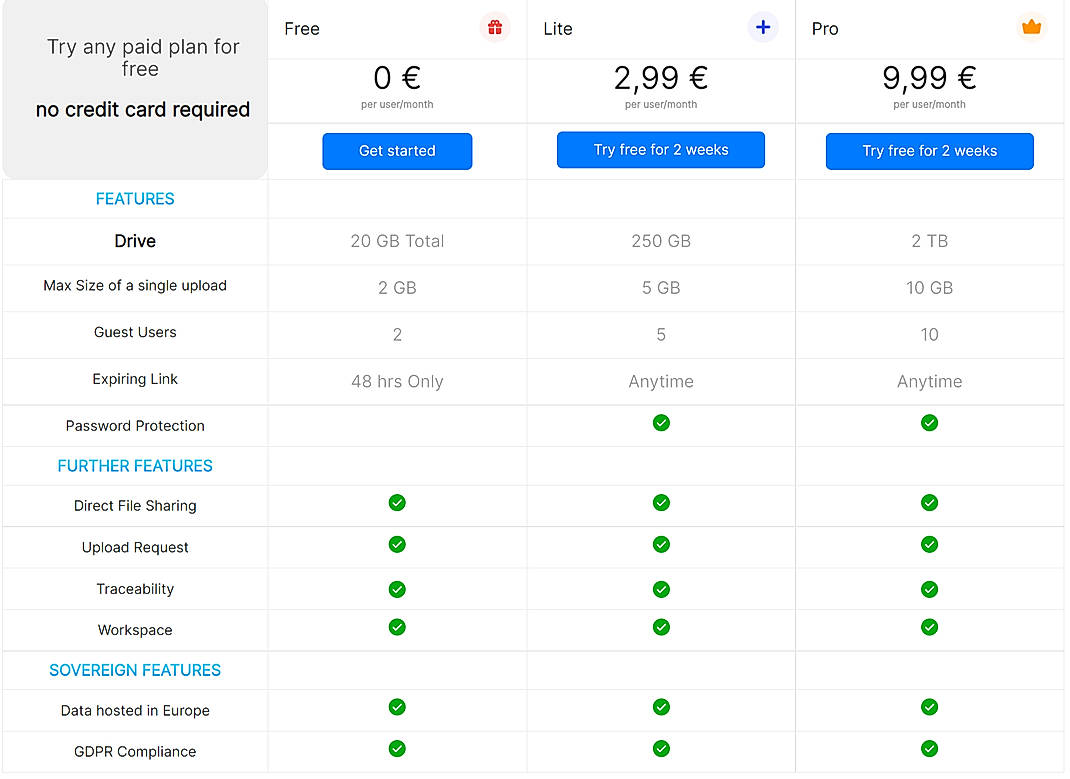Click Pro plan Anytime expiring link value

pos(929,381)
